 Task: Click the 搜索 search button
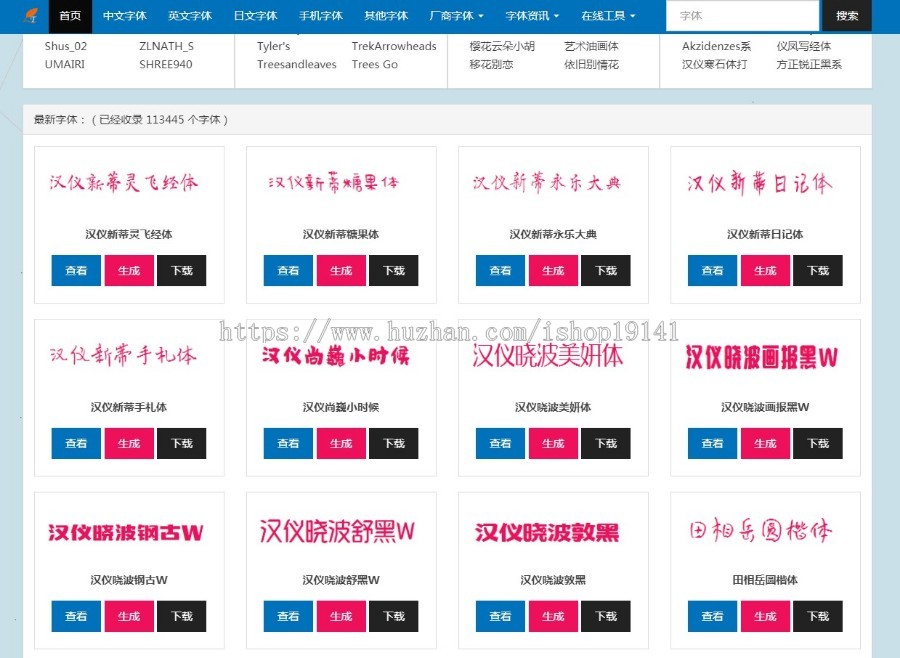point(847,16)
